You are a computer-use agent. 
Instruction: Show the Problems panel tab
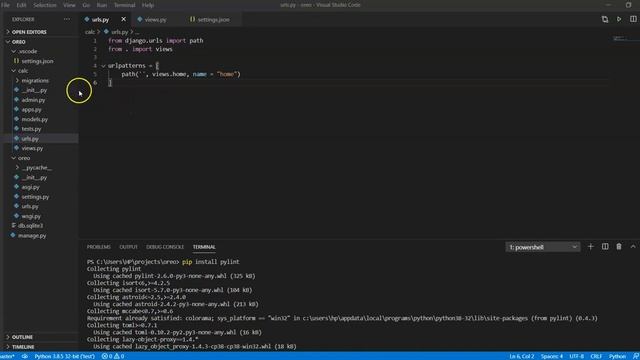tap(99, 247)
